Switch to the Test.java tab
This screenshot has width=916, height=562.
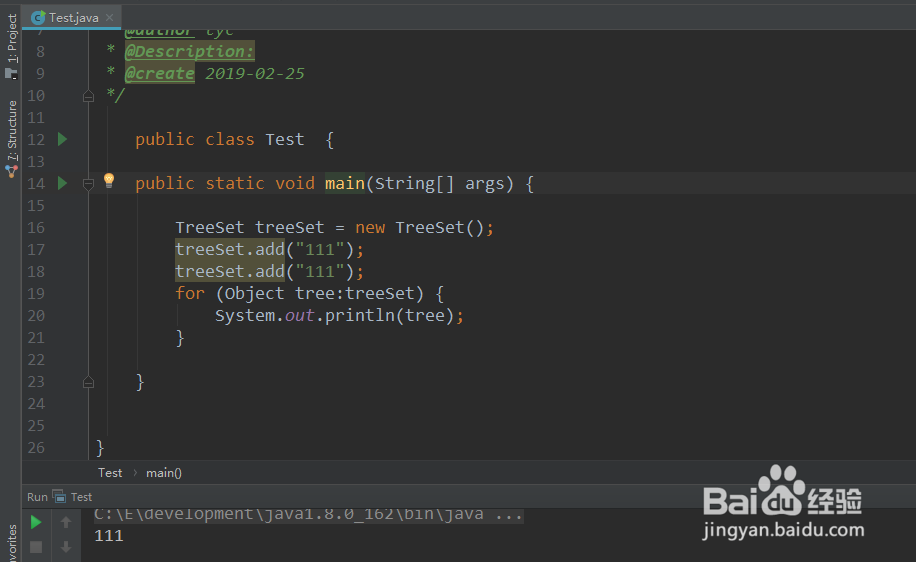[x=71, y=18]
